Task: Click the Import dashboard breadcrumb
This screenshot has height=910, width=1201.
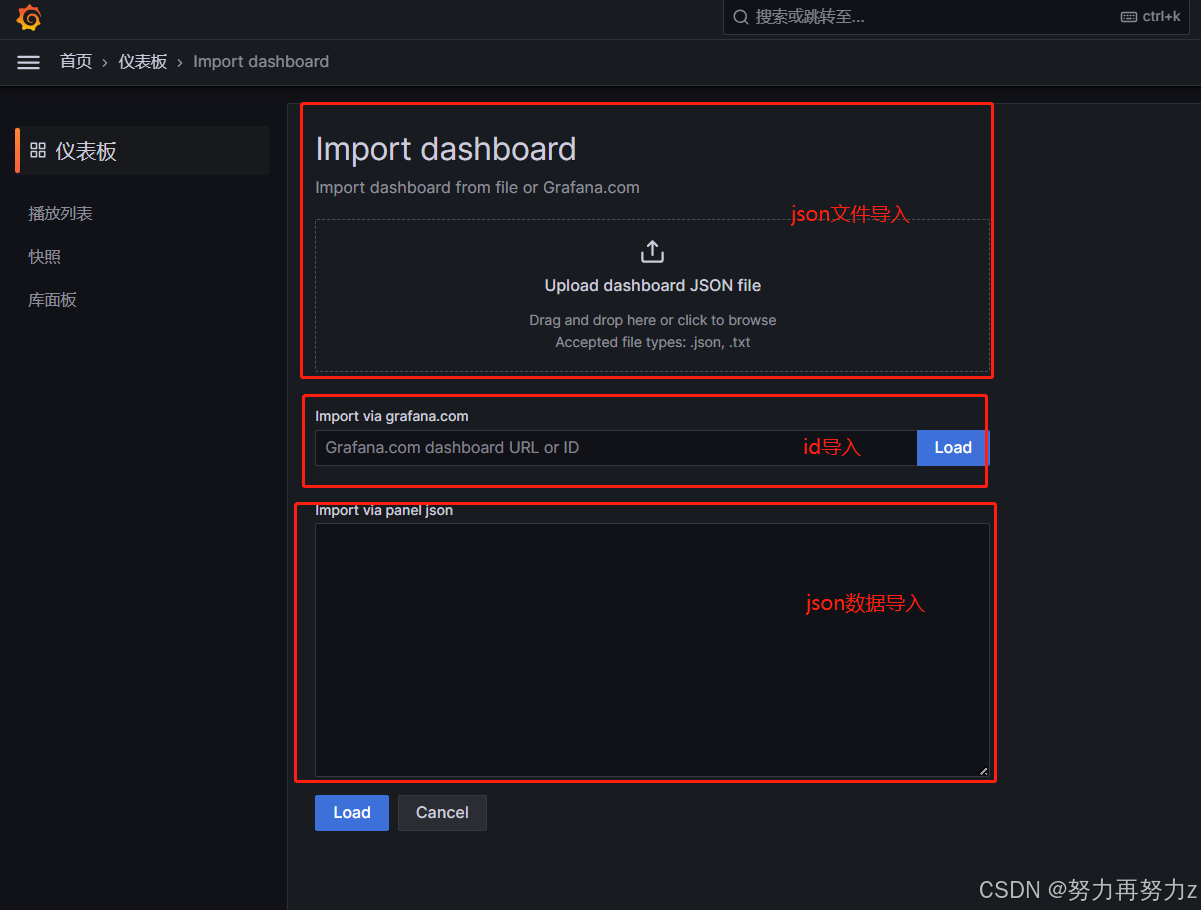Action: click(x=261, y=62)
